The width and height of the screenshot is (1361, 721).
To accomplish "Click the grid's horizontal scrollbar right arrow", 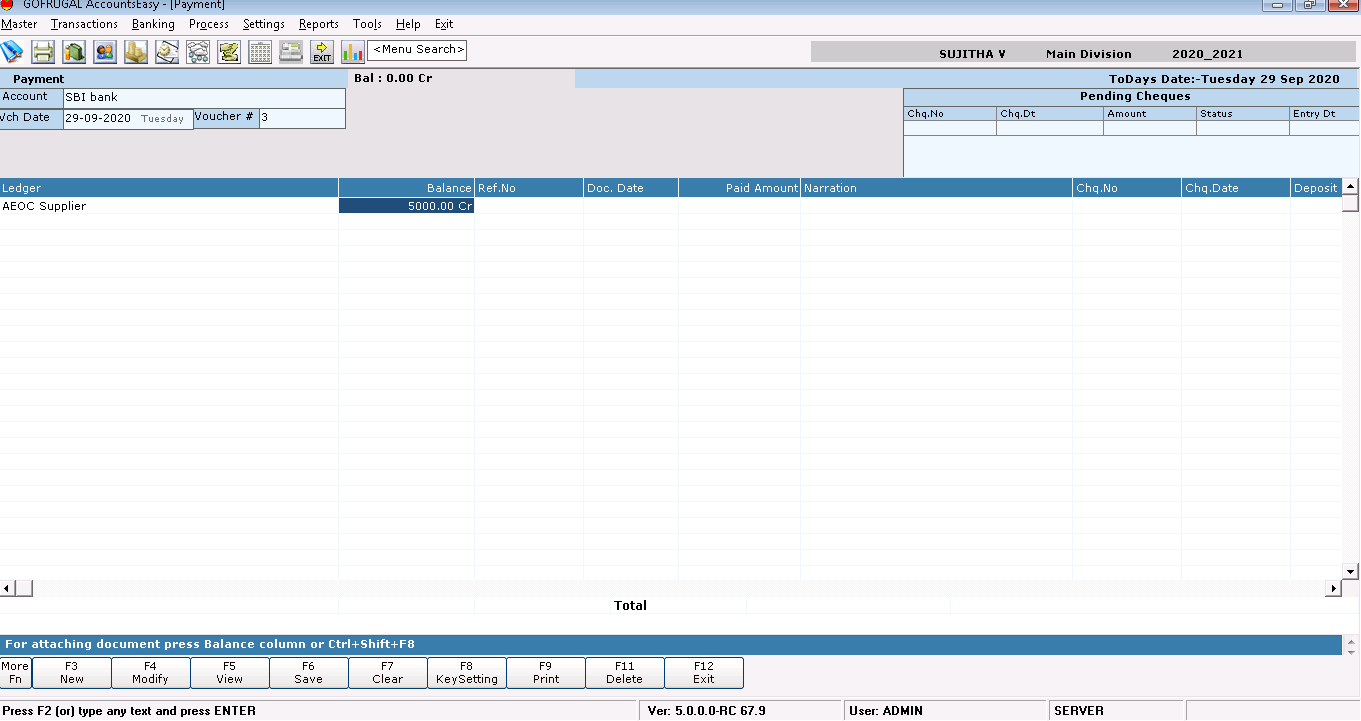I will click(x=1333, y=589).
